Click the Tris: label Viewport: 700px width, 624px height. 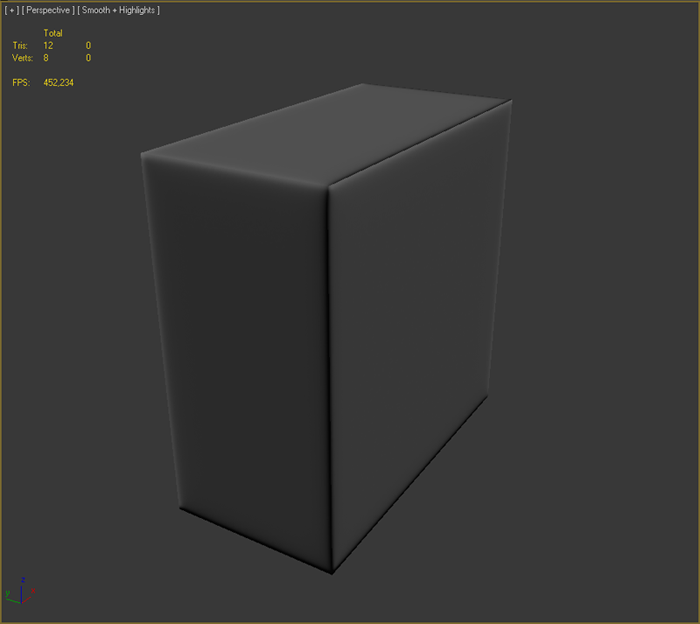click(20, 46)
